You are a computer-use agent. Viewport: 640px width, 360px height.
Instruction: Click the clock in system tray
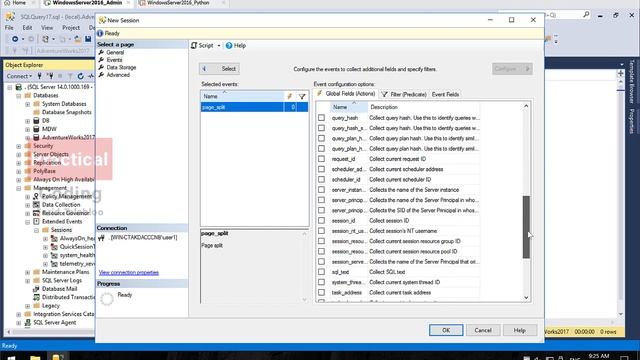tap(599, 356)
